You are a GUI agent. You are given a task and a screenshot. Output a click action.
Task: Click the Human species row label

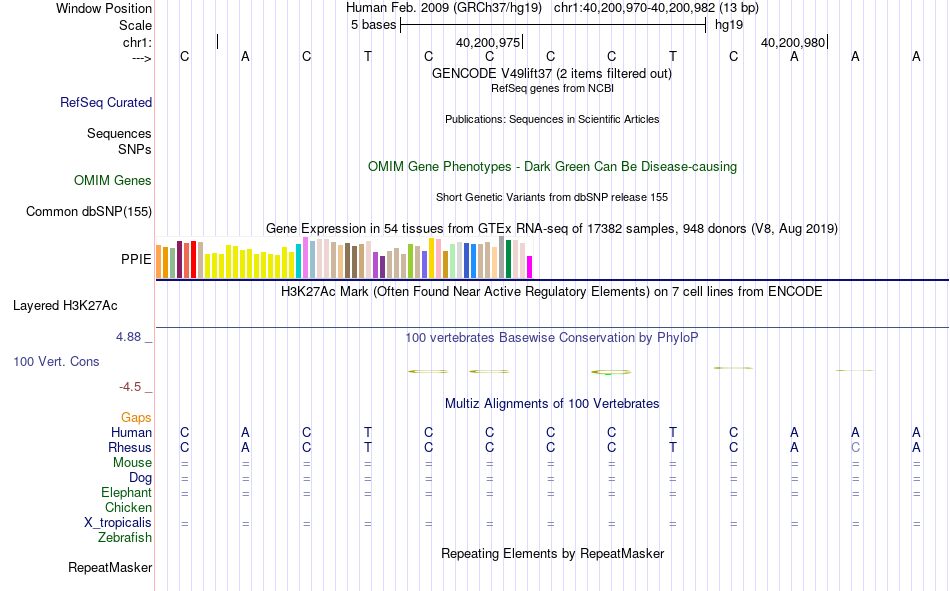[131, 432]
